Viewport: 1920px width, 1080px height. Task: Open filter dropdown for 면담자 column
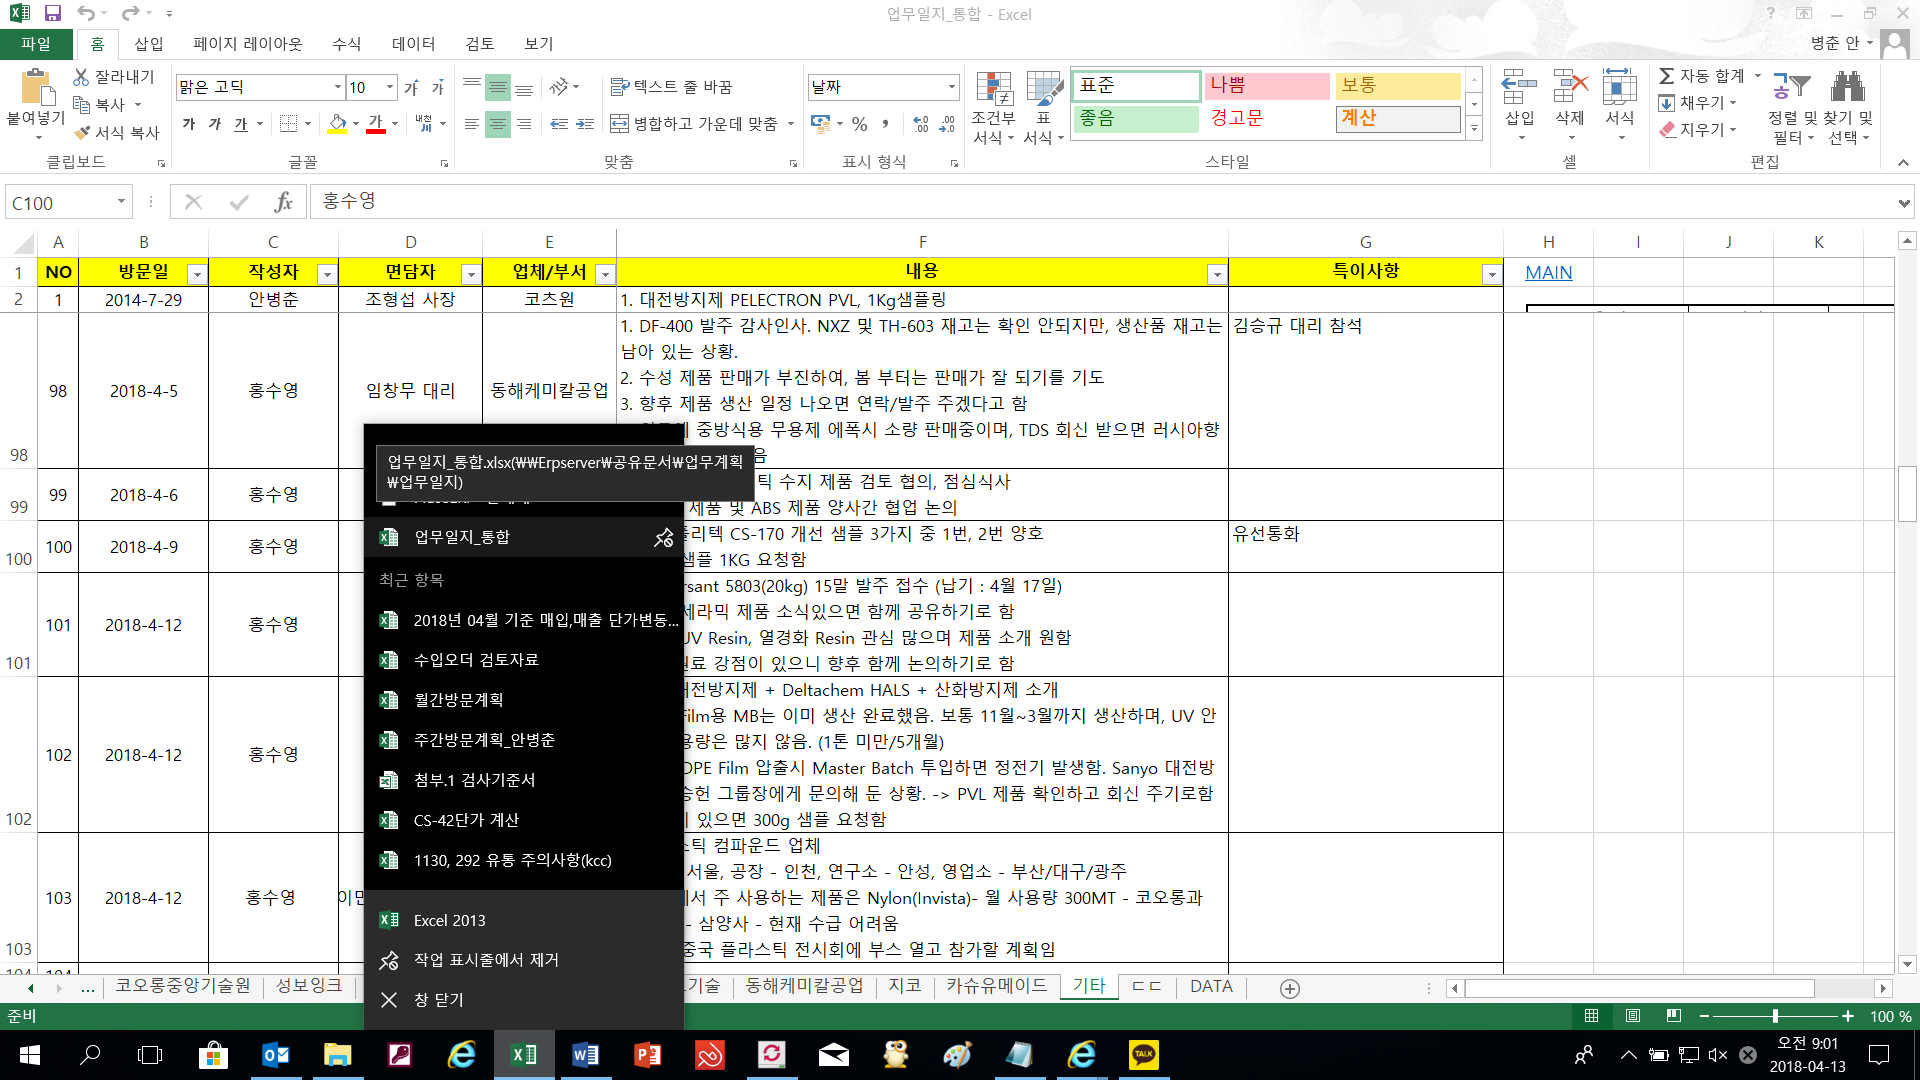click(470, 274)
